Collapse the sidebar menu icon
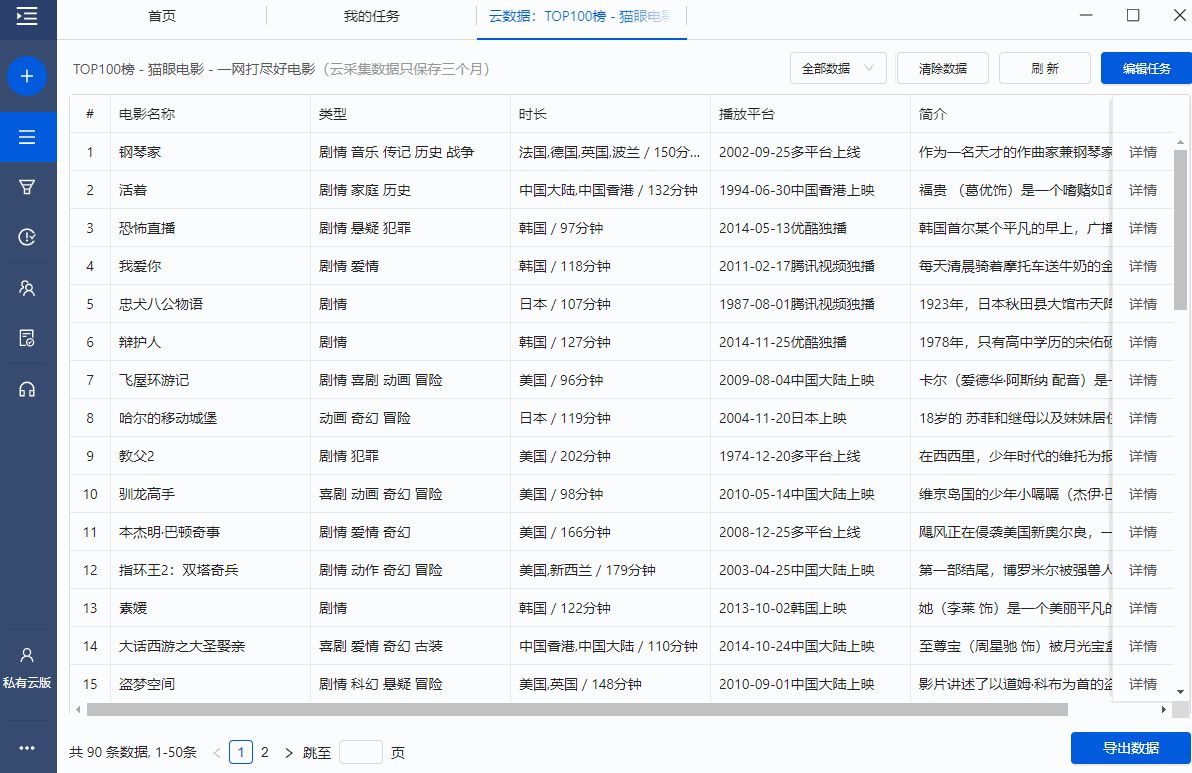Screen dimensions: 1192x773 point(27,16)
